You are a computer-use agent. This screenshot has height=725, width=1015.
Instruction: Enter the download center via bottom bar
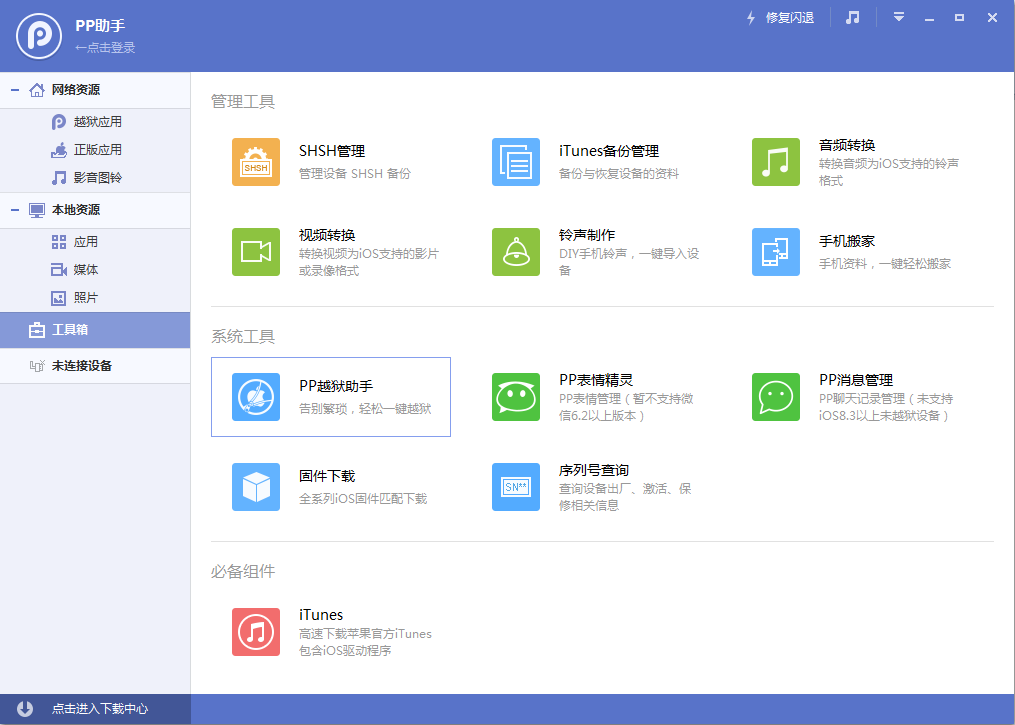(95, 708)
